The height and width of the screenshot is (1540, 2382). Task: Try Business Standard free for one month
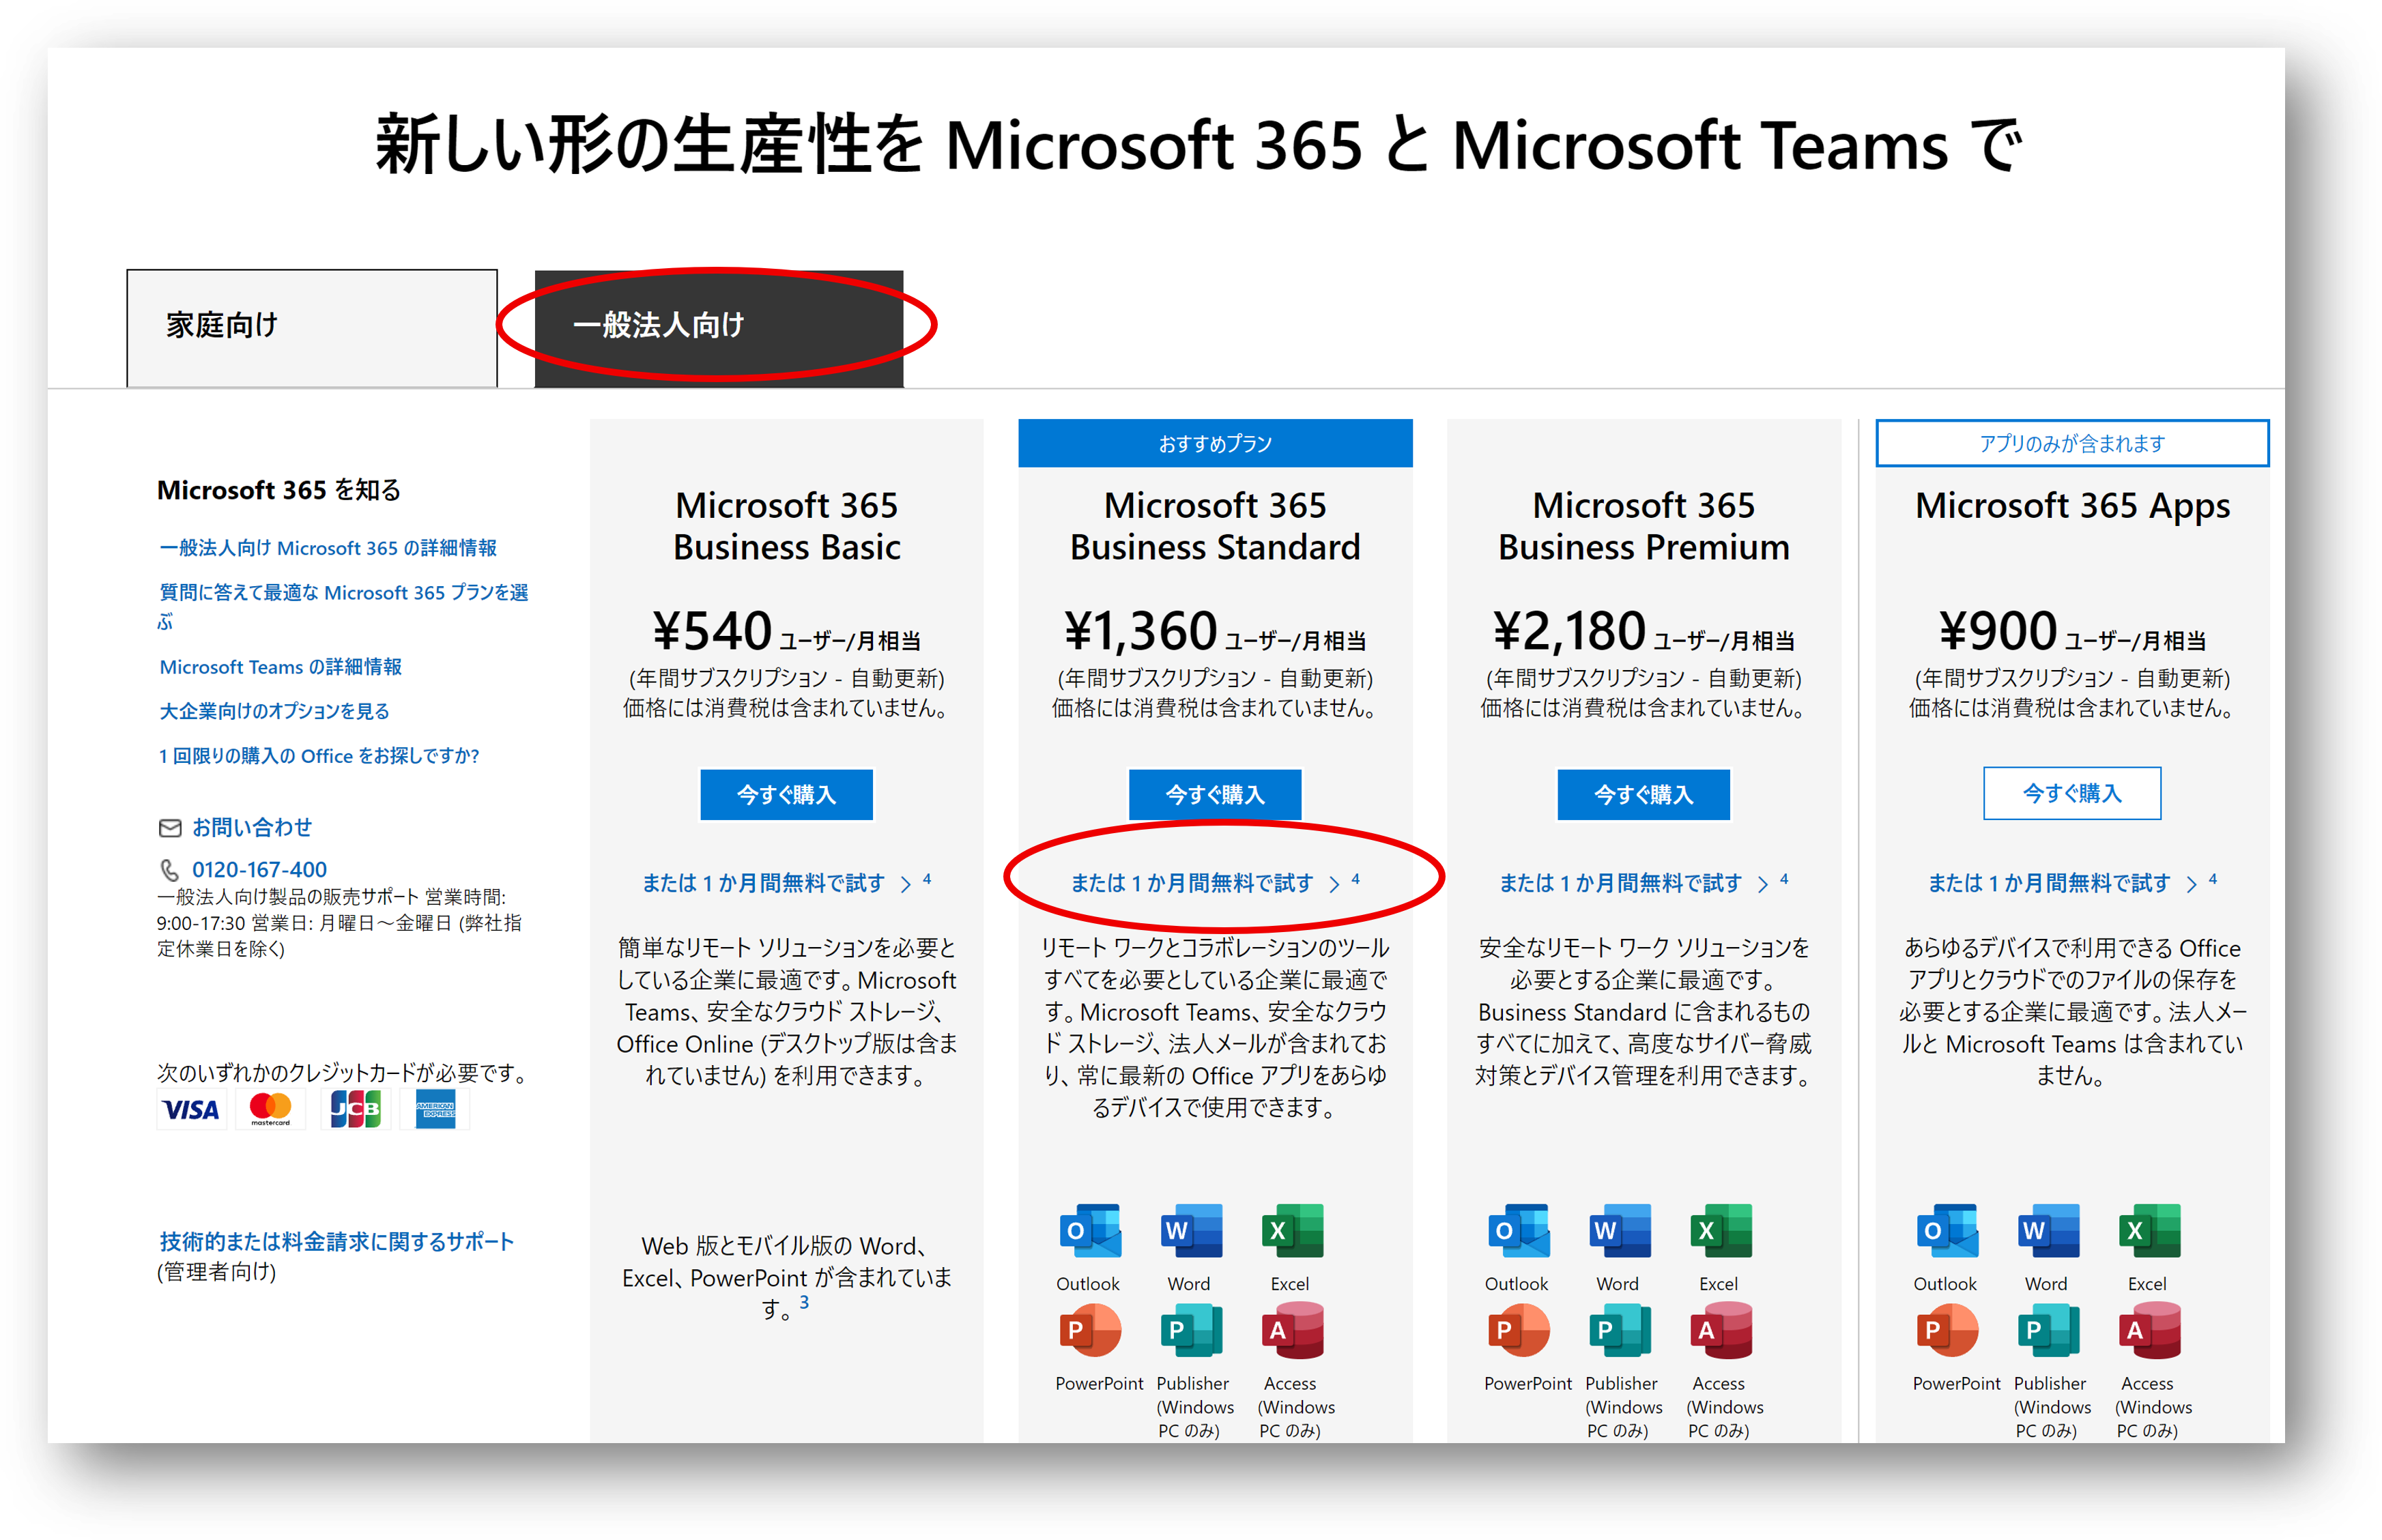tap(1192, 883)
